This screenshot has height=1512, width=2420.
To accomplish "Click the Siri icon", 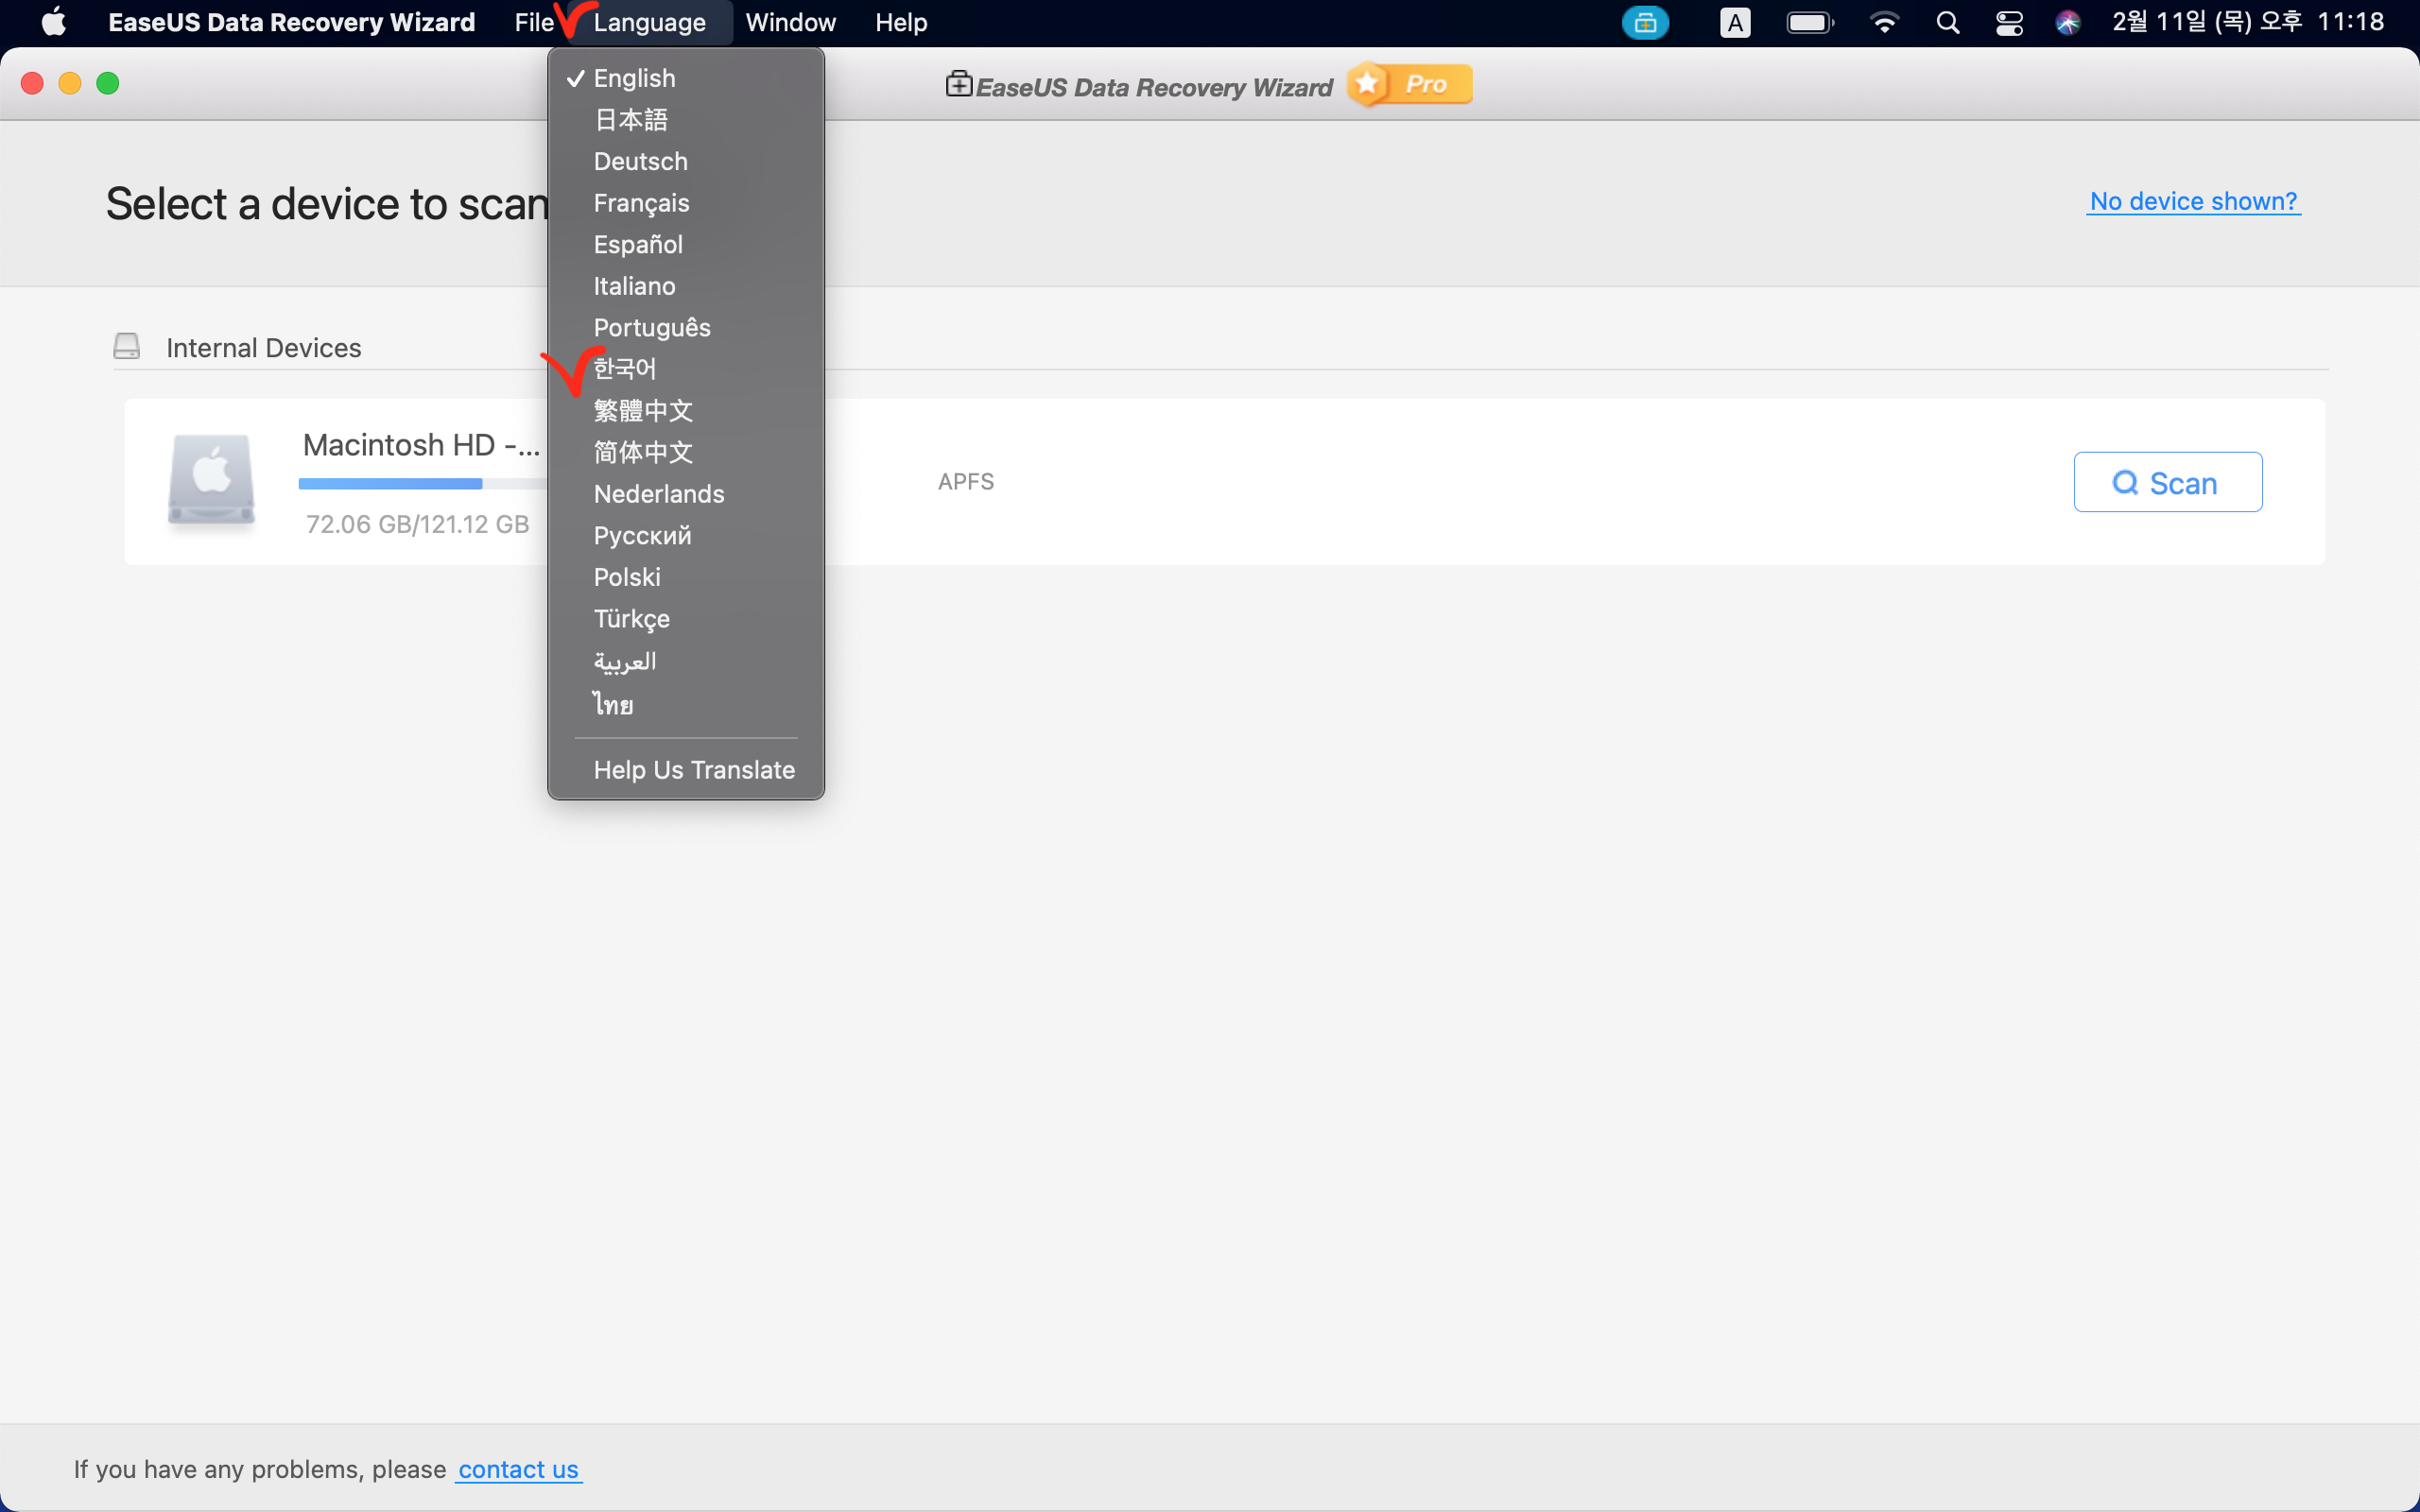I will click(x=2067, y=22).
